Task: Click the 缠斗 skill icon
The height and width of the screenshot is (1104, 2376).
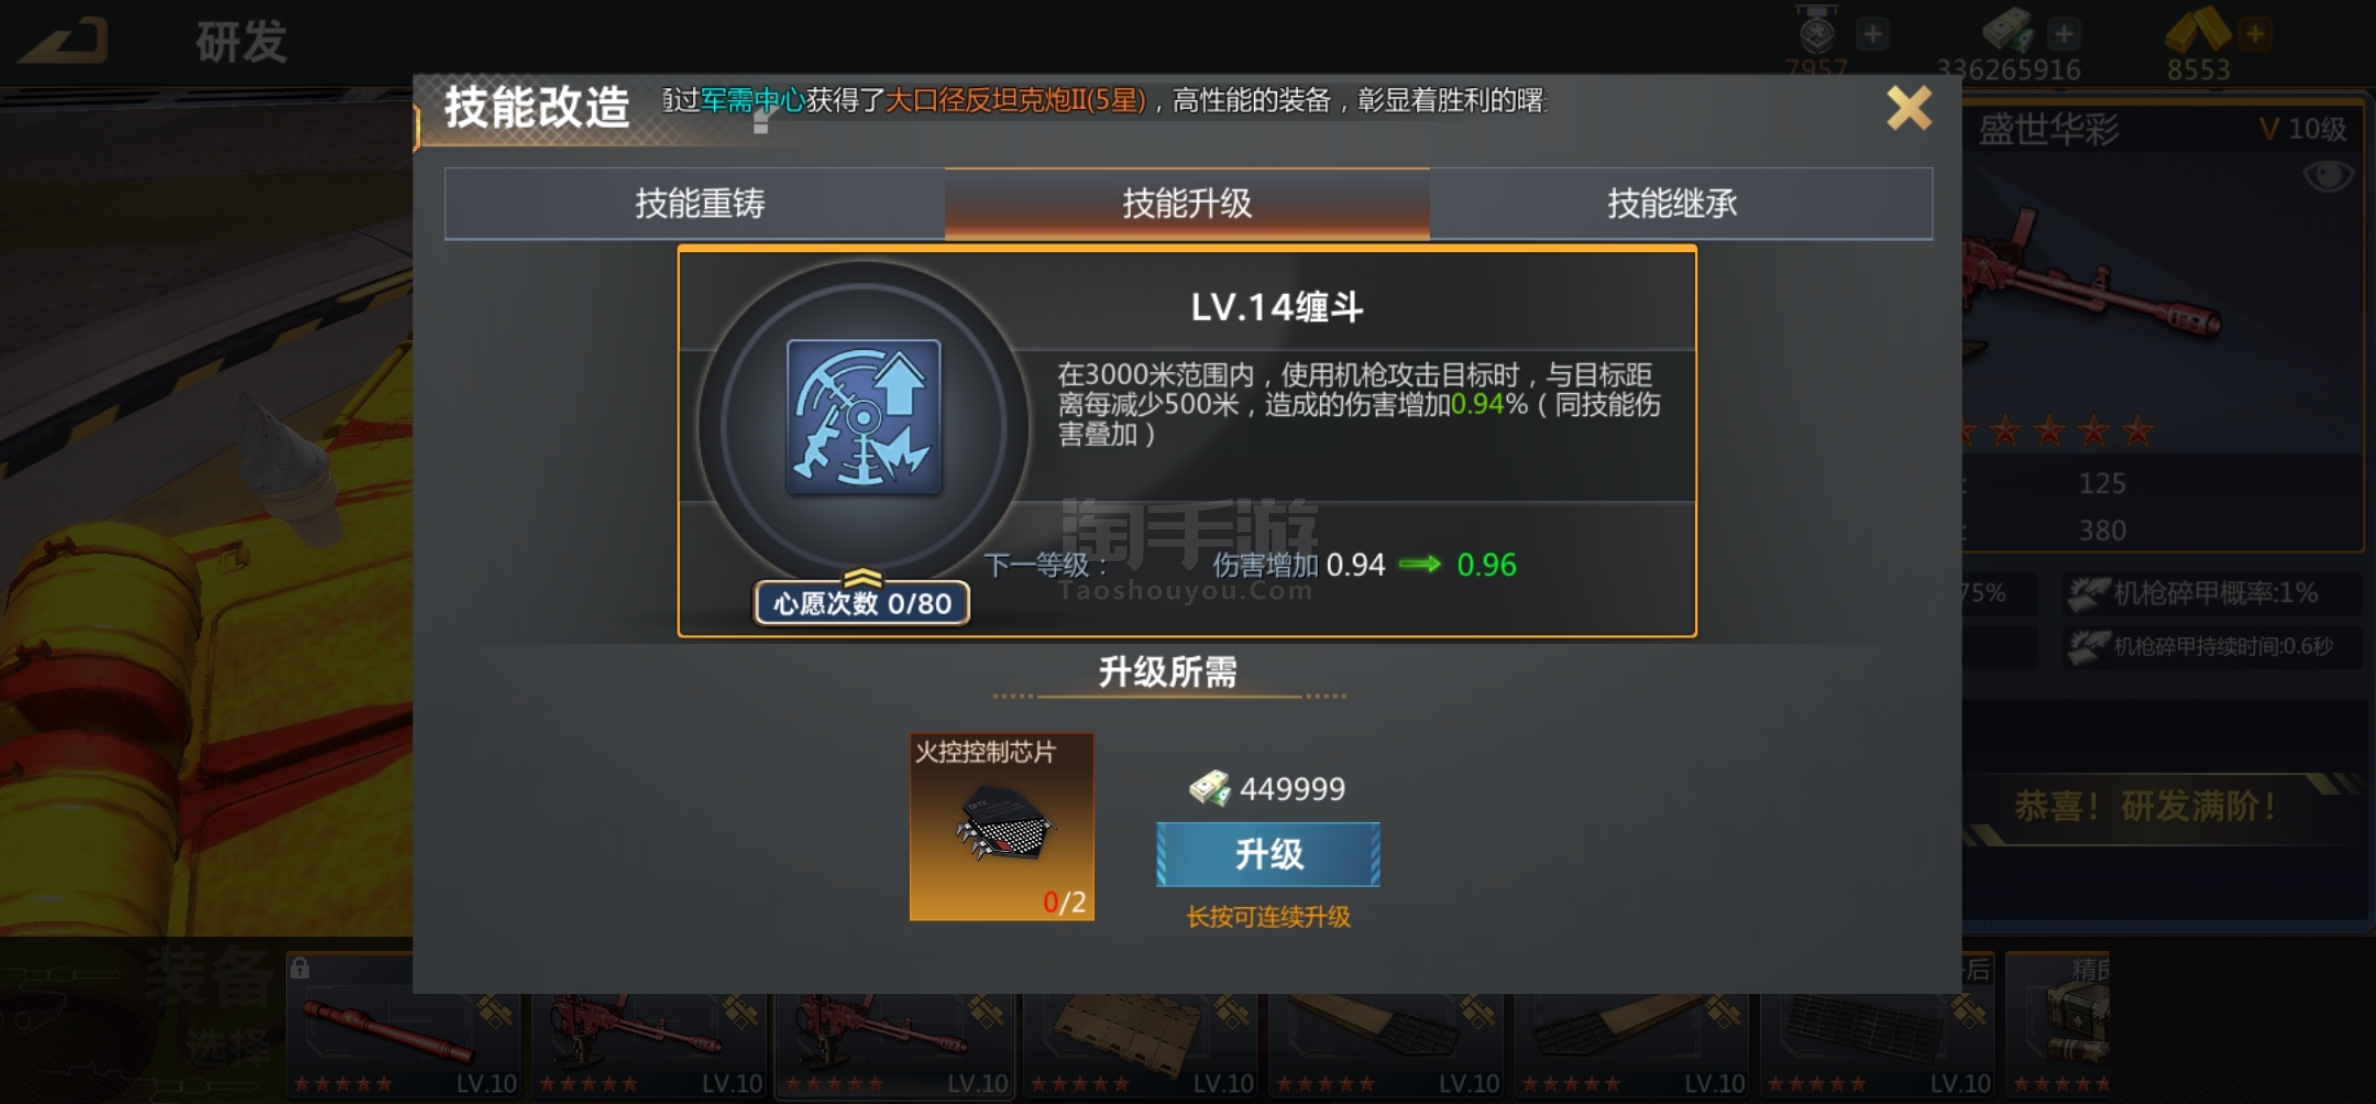Action: click(864, 416)
